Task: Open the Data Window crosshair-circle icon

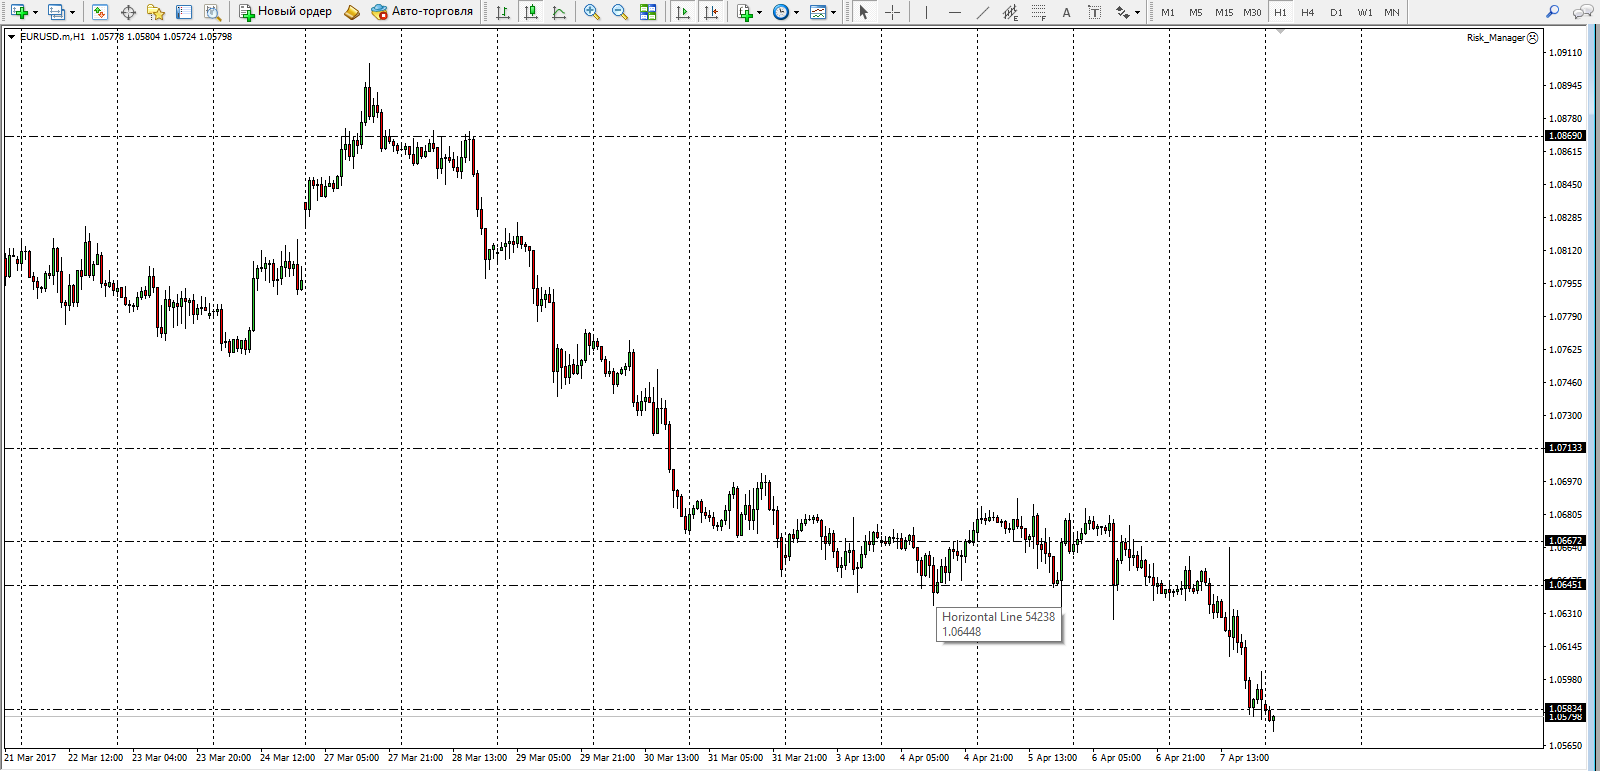Action: [x=128, y=12]
